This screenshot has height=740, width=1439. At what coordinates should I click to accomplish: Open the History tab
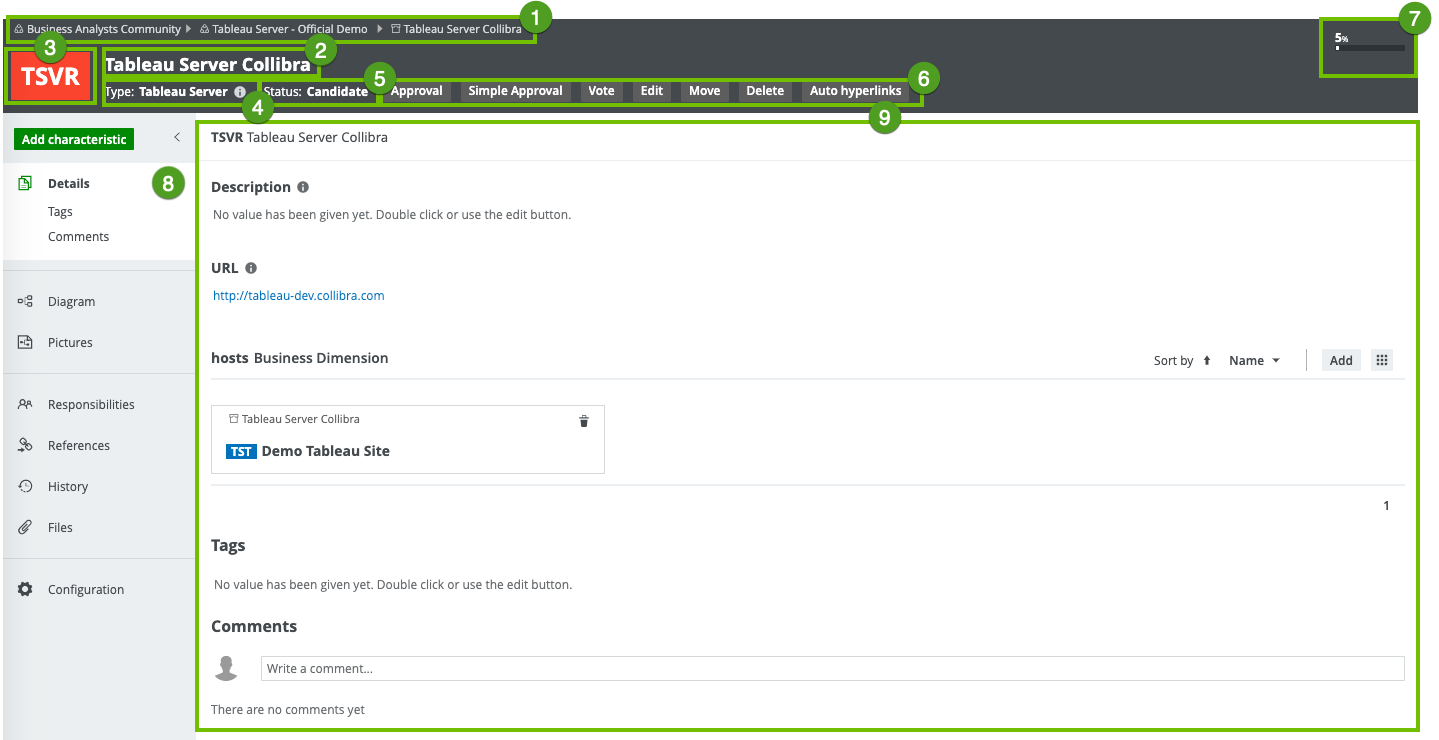point(68,486)
